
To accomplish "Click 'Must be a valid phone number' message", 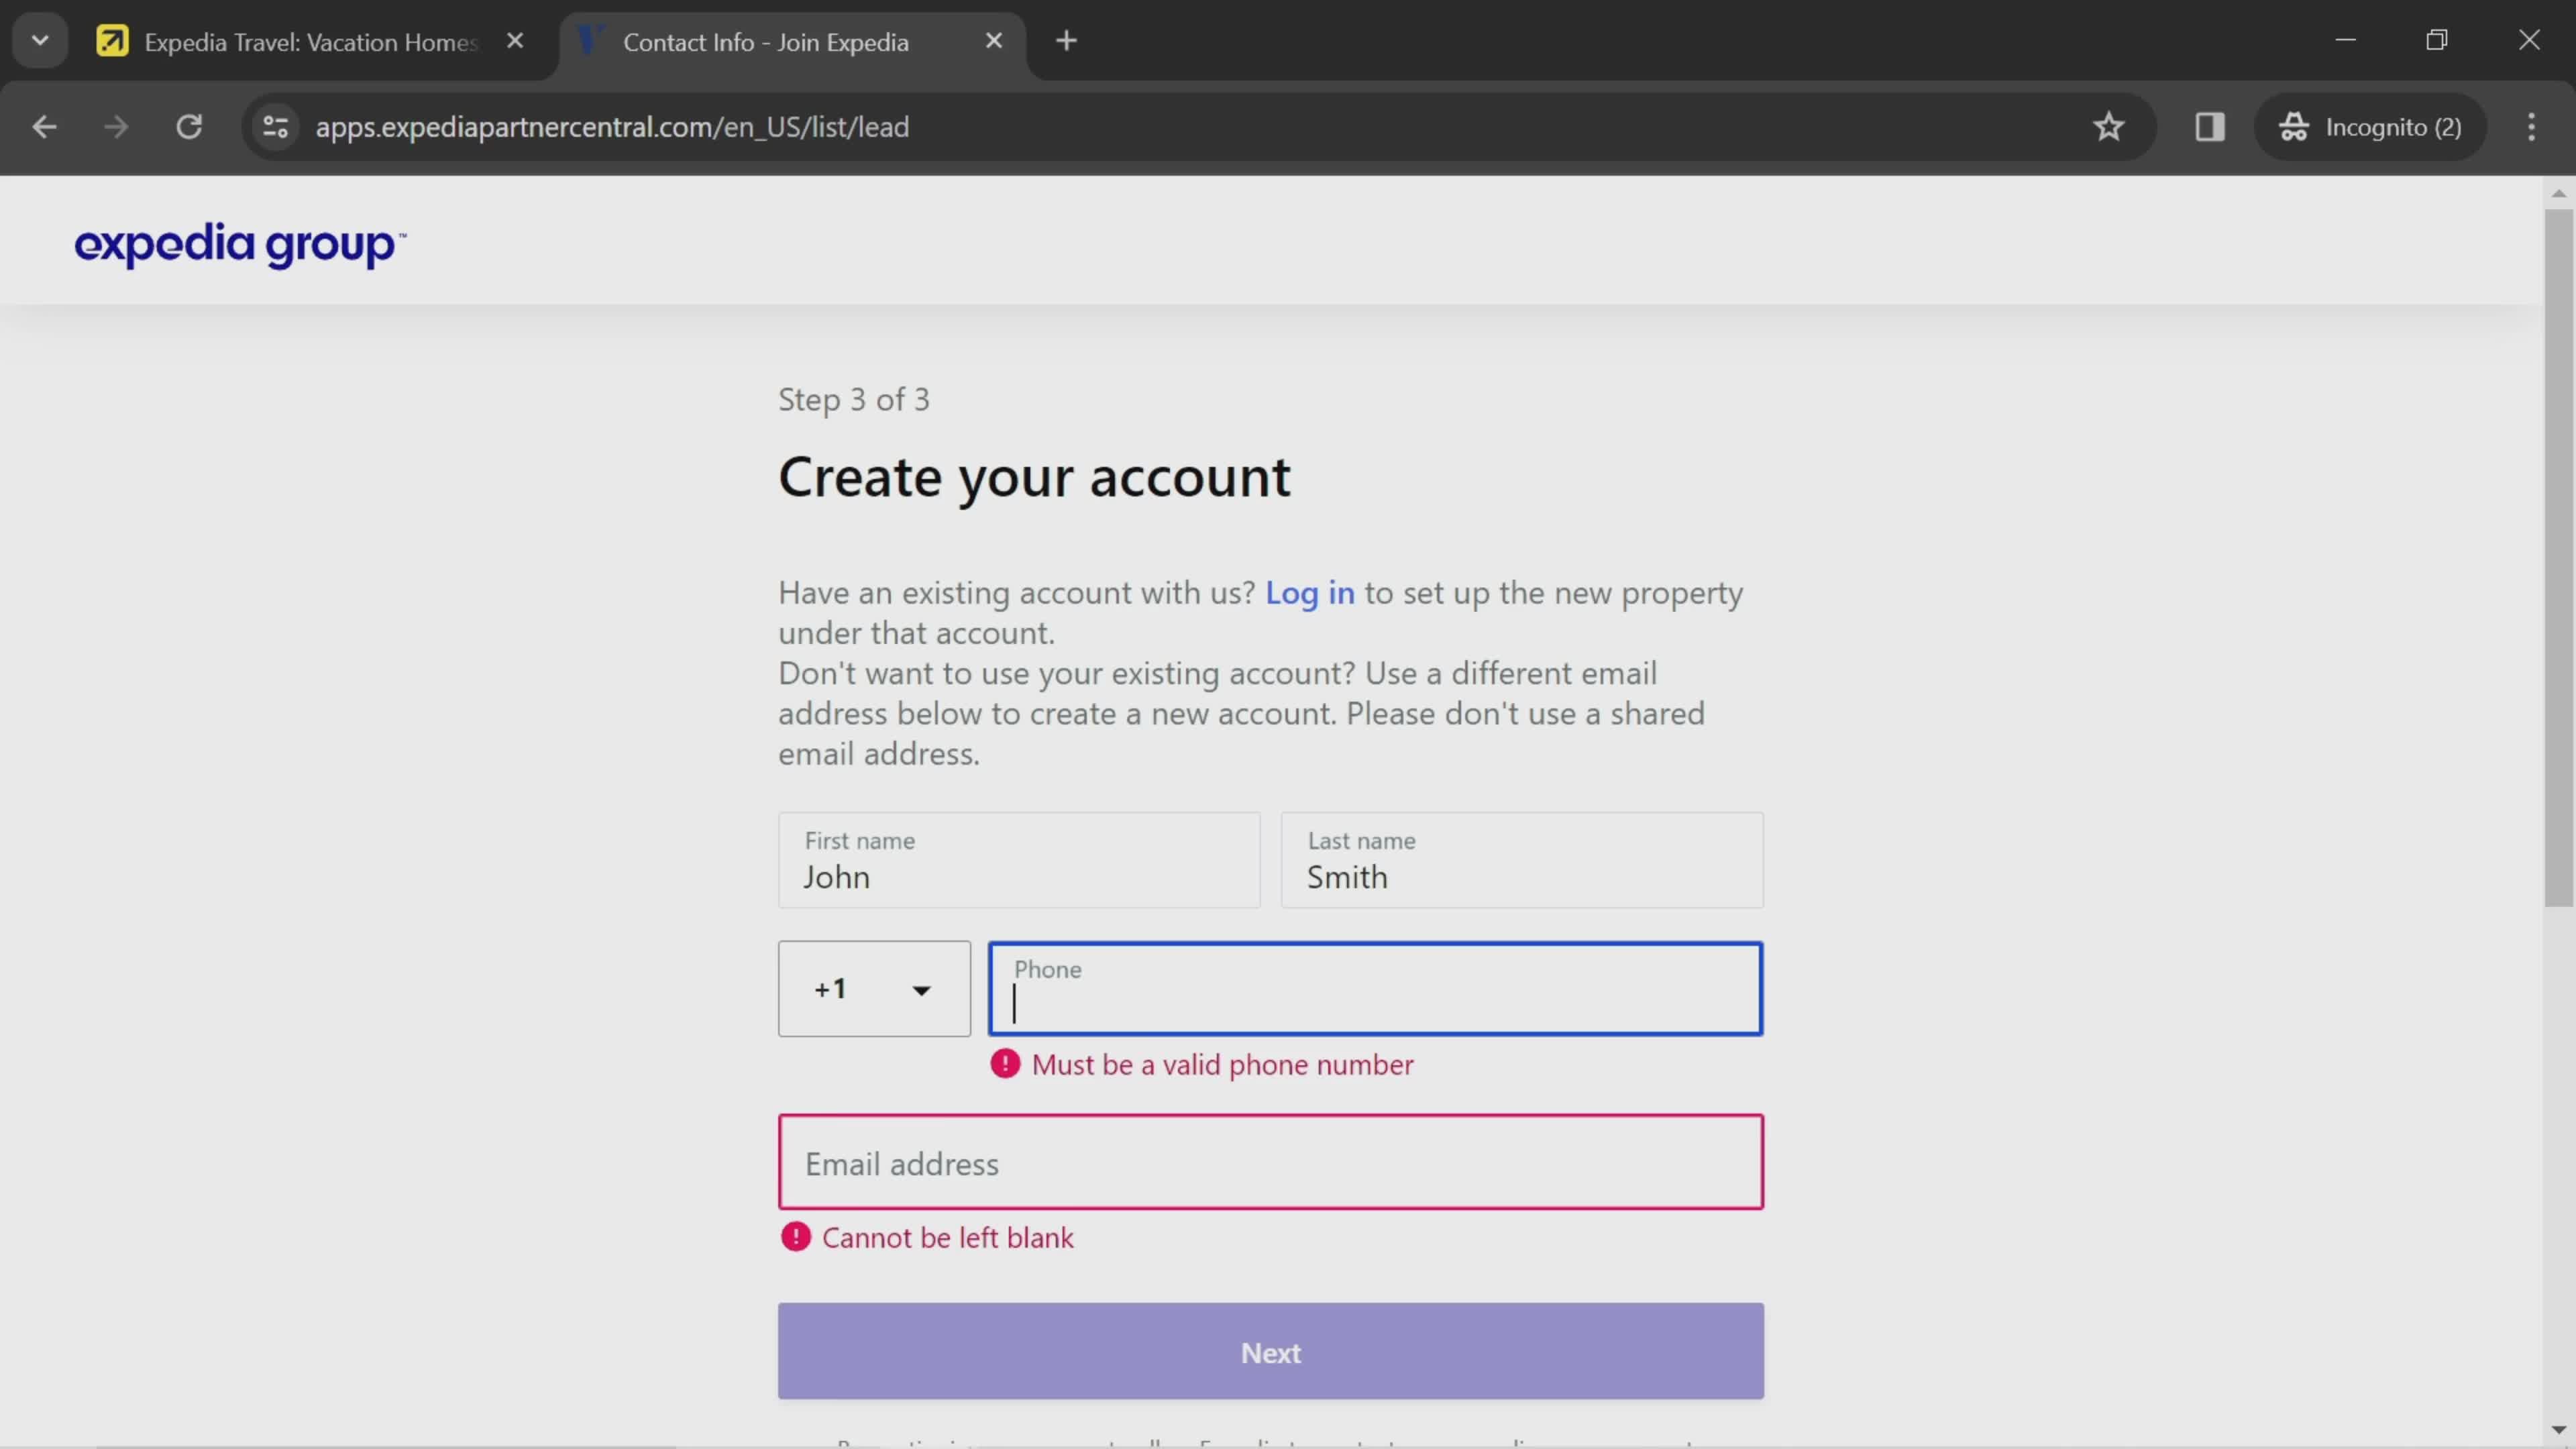I will click(1222, 1065).
